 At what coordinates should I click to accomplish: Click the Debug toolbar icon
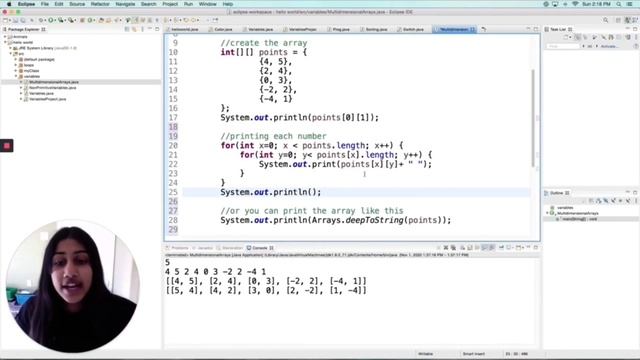point(40,20)
